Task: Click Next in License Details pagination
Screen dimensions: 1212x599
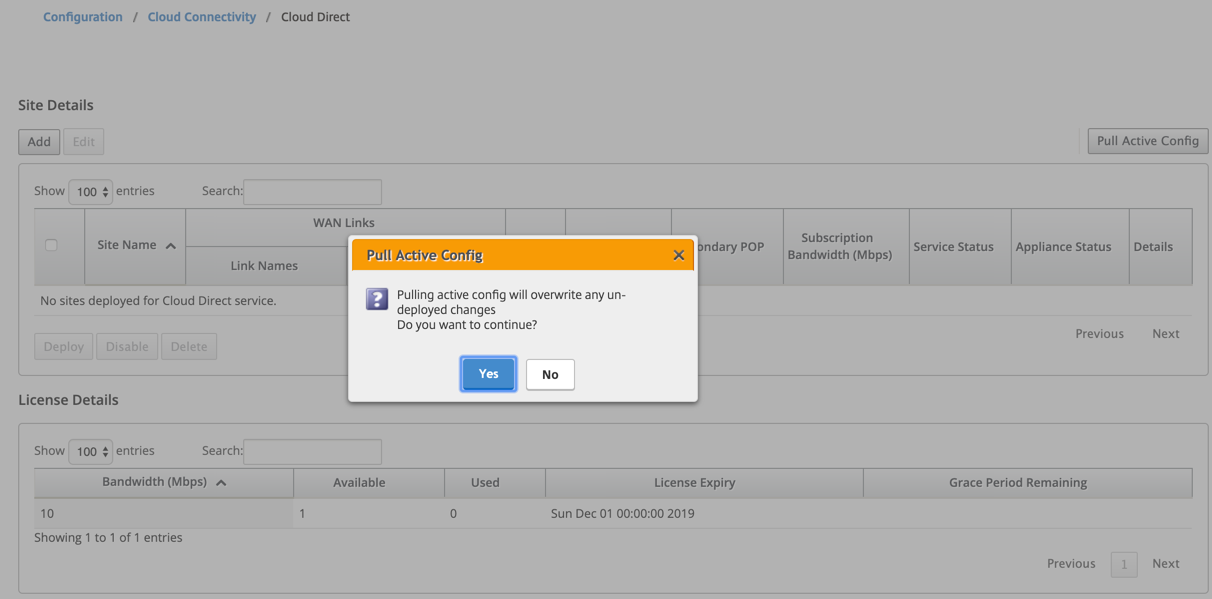Action: 1166,564
